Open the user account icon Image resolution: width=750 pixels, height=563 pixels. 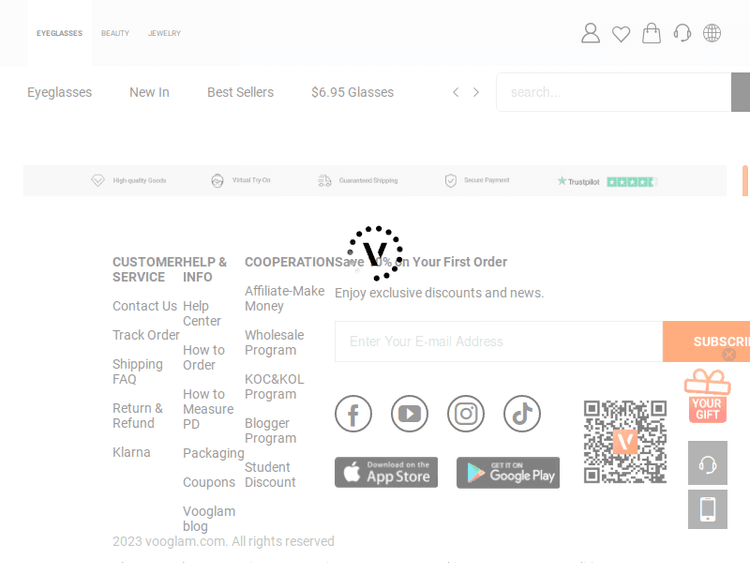pos(591,33)
